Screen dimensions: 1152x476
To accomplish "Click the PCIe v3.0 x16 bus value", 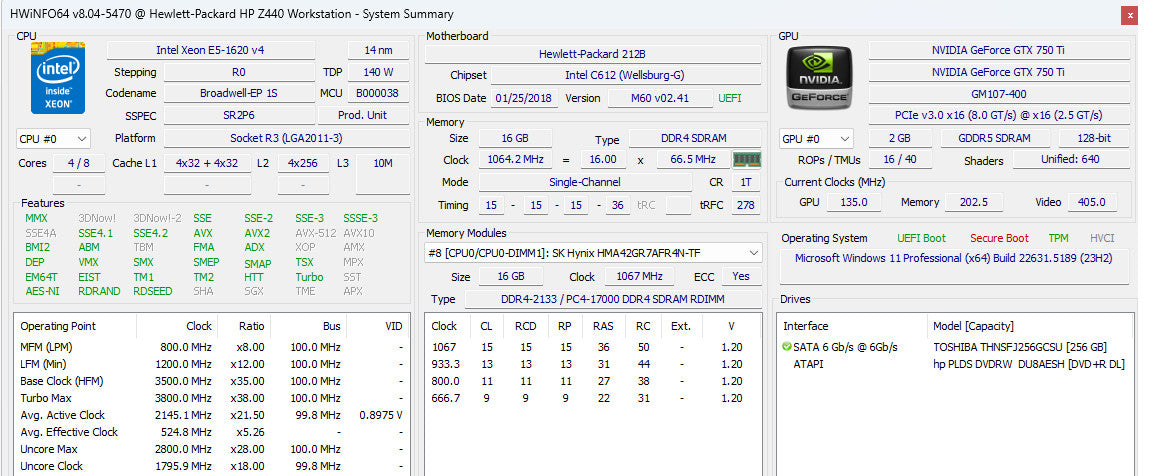I will point(998,115).
